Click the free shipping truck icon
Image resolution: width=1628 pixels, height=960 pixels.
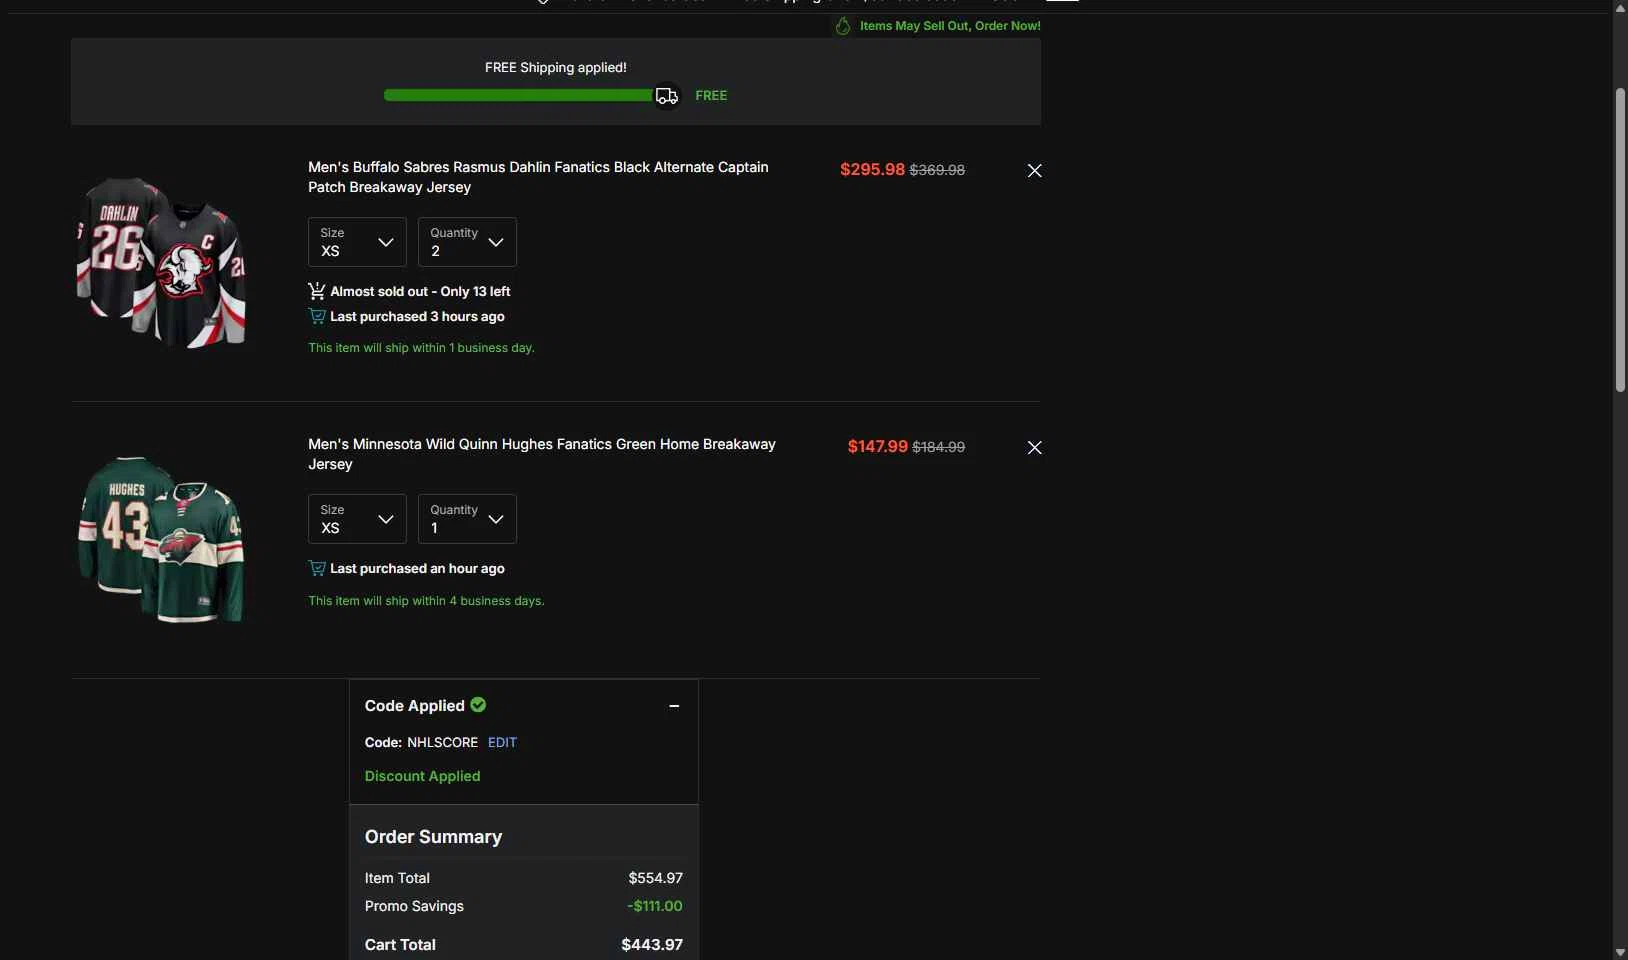[x=667, y=96]
